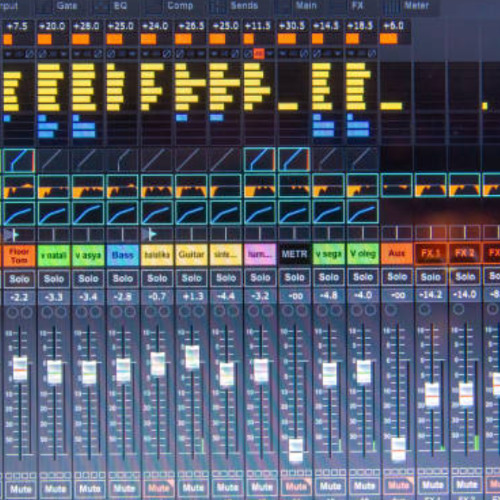The image size is (500, 500).
Task: Switch to the Comp tab
Action: click(x=180, y=6)
